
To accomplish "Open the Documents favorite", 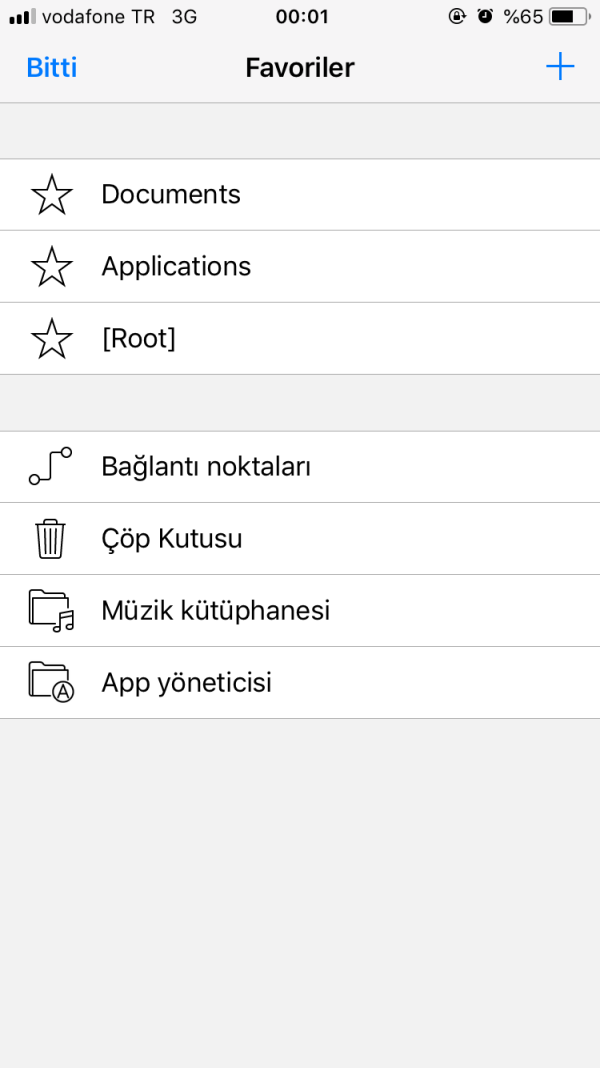I will coord(171,194).
